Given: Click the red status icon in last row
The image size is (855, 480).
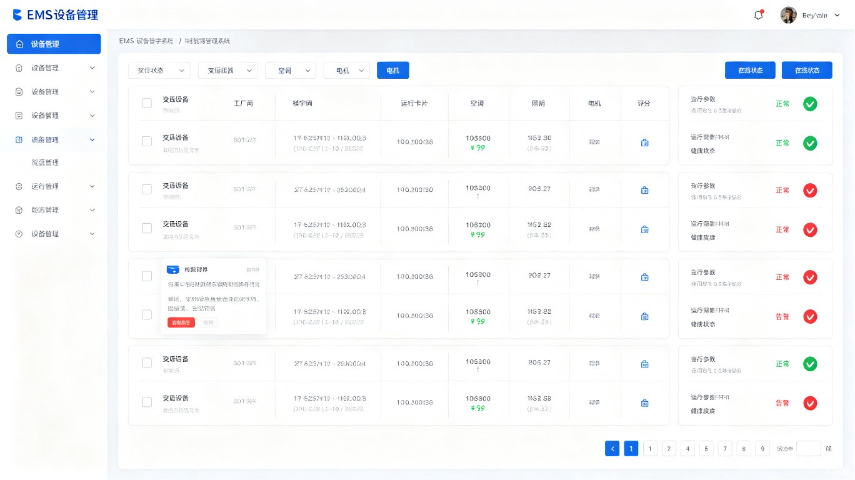Looking at the screenshot, I should coord(810,403).
